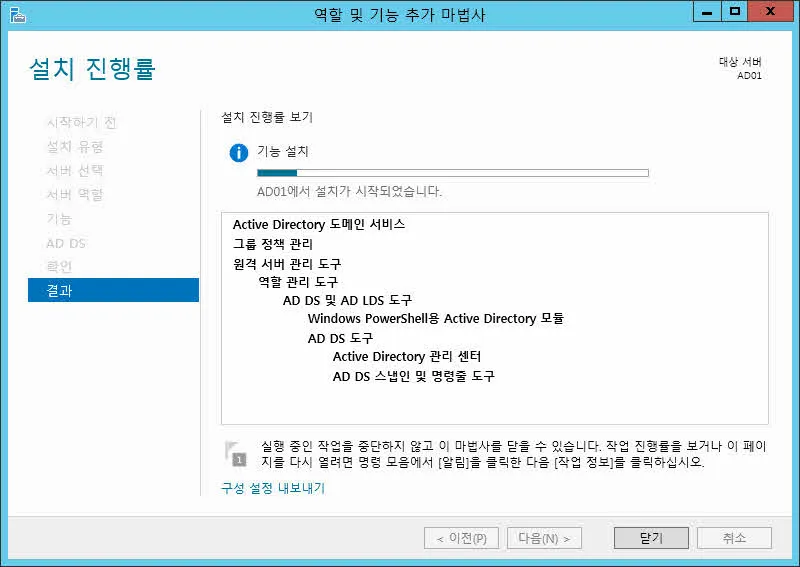
Task: Close the wizard with the X button
Action: pyautogui.click(x=770, y=11)
